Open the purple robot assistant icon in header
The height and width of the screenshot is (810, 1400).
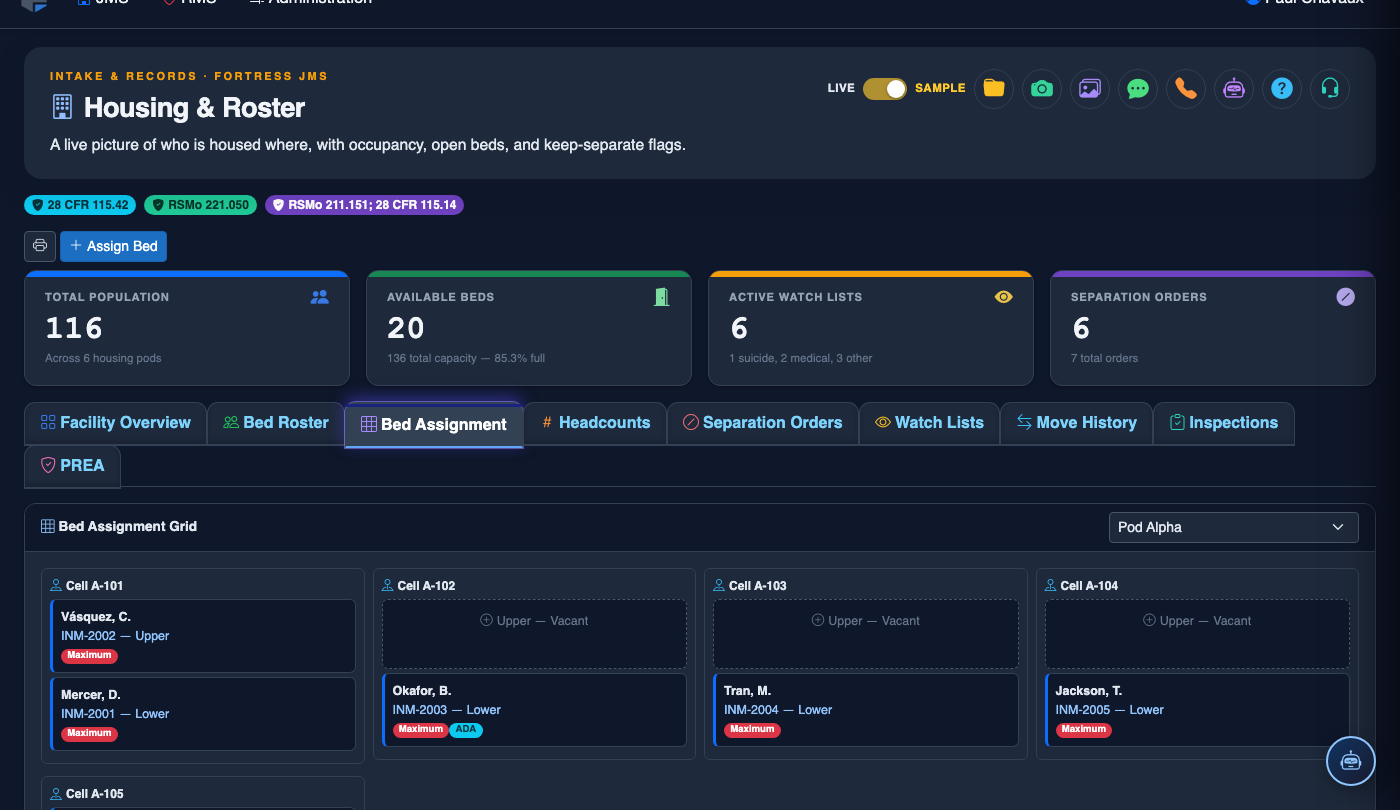(1234, 88)
